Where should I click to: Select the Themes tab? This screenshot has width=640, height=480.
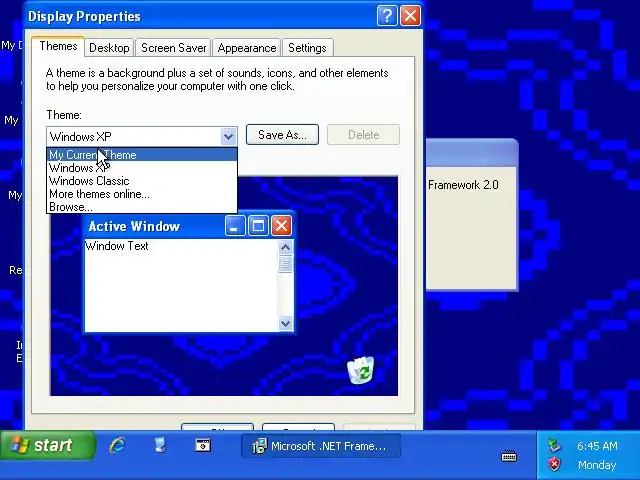click(58, 46)
